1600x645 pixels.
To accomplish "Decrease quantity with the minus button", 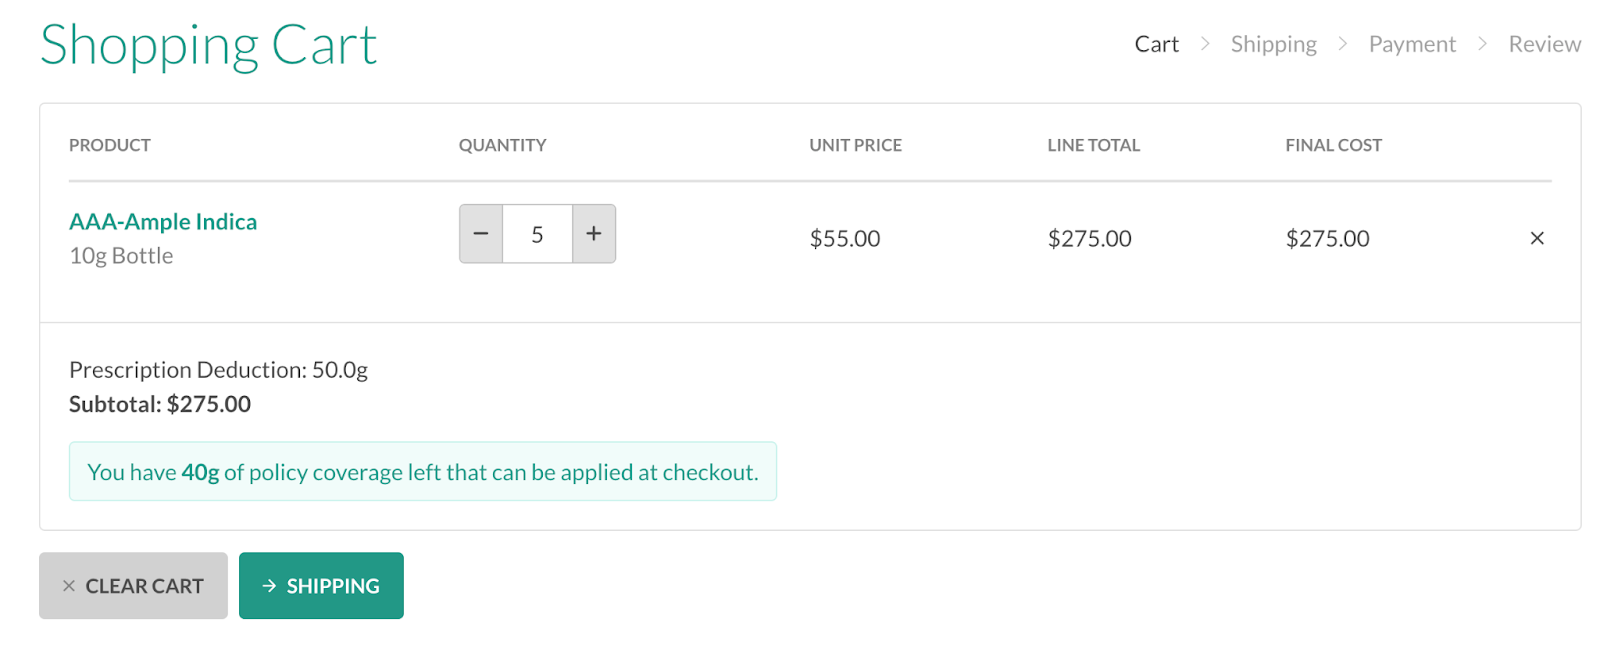I will pos(481,234).
